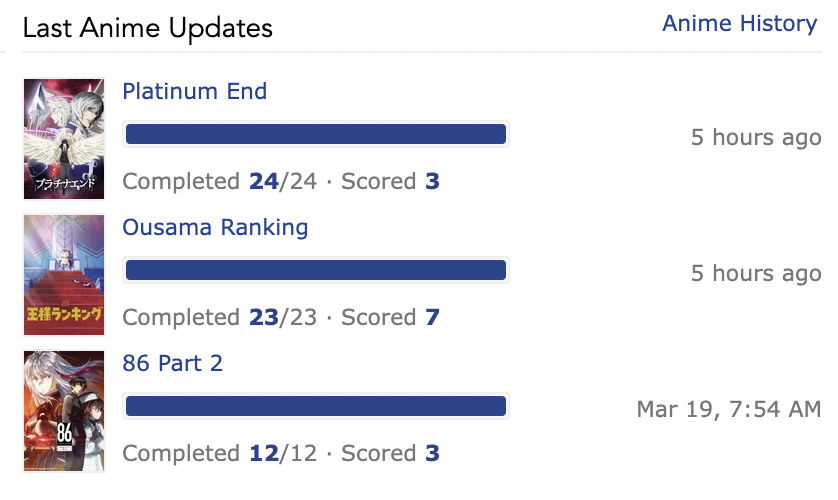Click Ousama Ranking's 5 hours ago timestamp
Screen dimensions: 838x500
pos(756,274)
